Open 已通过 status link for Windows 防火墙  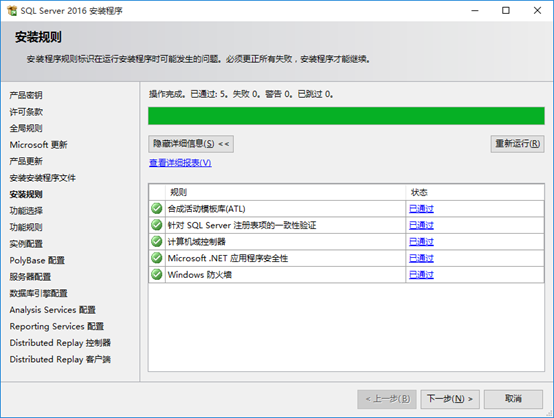(x=421, y=275)
